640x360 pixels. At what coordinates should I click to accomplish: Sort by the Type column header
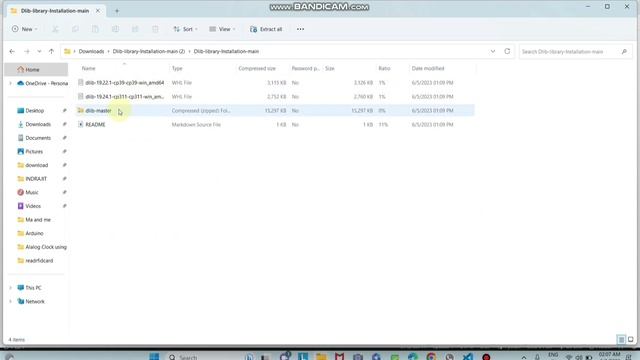pos(177,69)
